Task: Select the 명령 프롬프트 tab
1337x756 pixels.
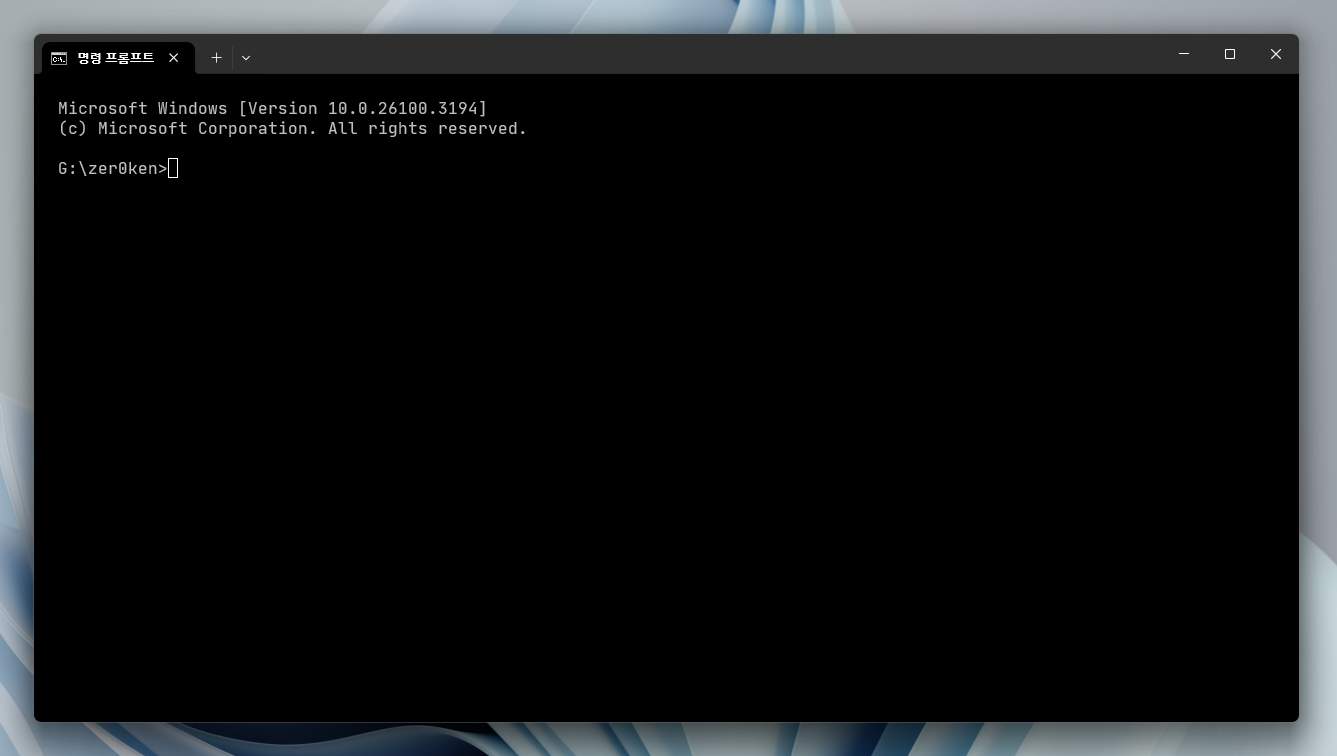Action: [118, 58]
